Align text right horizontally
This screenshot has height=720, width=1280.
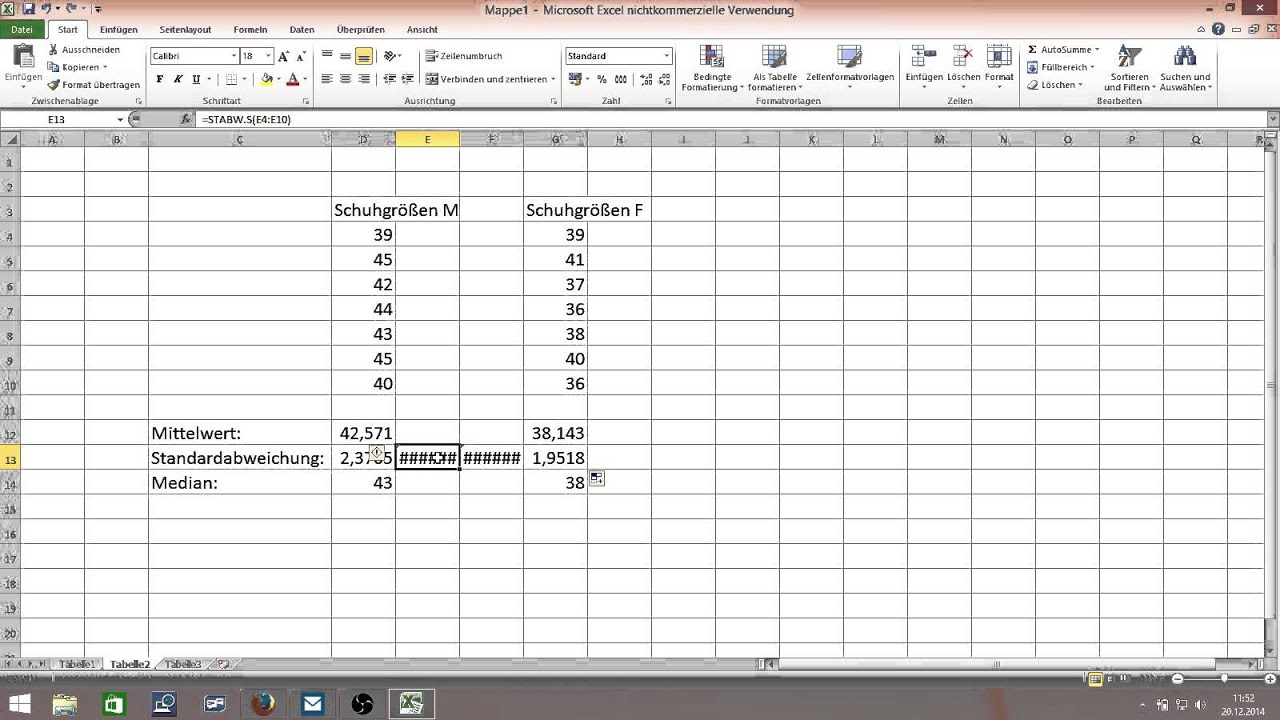[364, 79]
